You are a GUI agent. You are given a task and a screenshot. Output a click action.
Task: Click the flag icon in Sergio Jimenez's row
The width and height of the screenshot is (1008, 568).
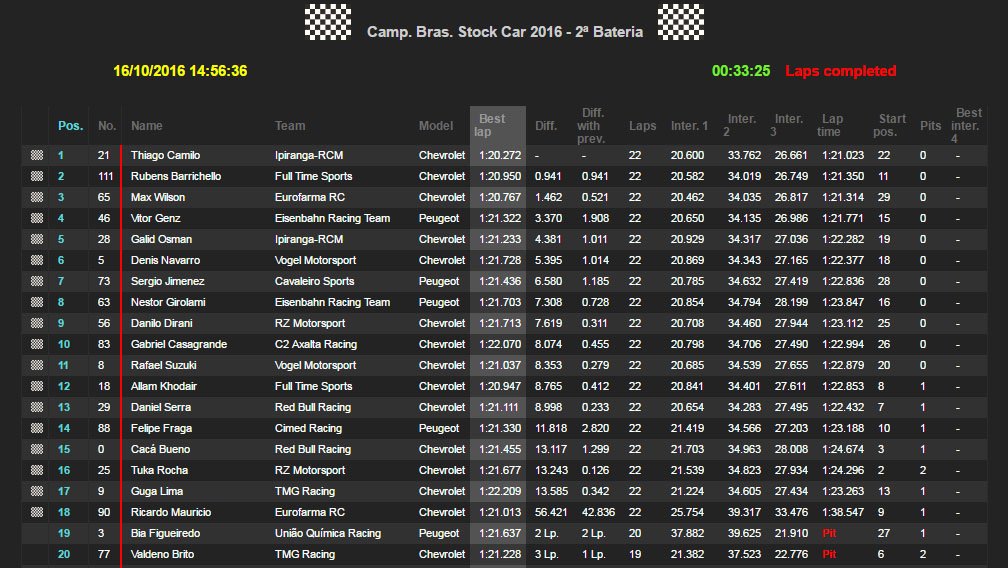click(x=37, y=281)
